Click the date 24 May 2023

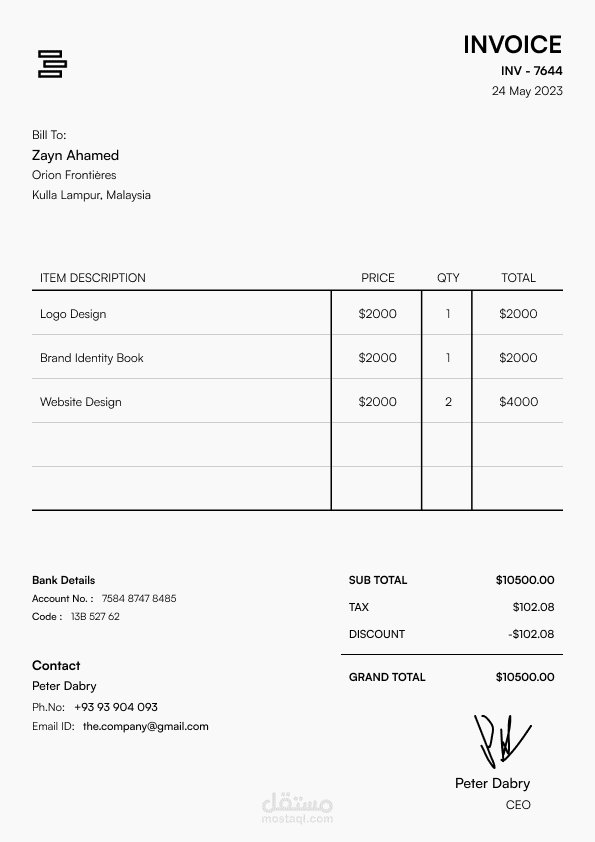click(527, 91)
